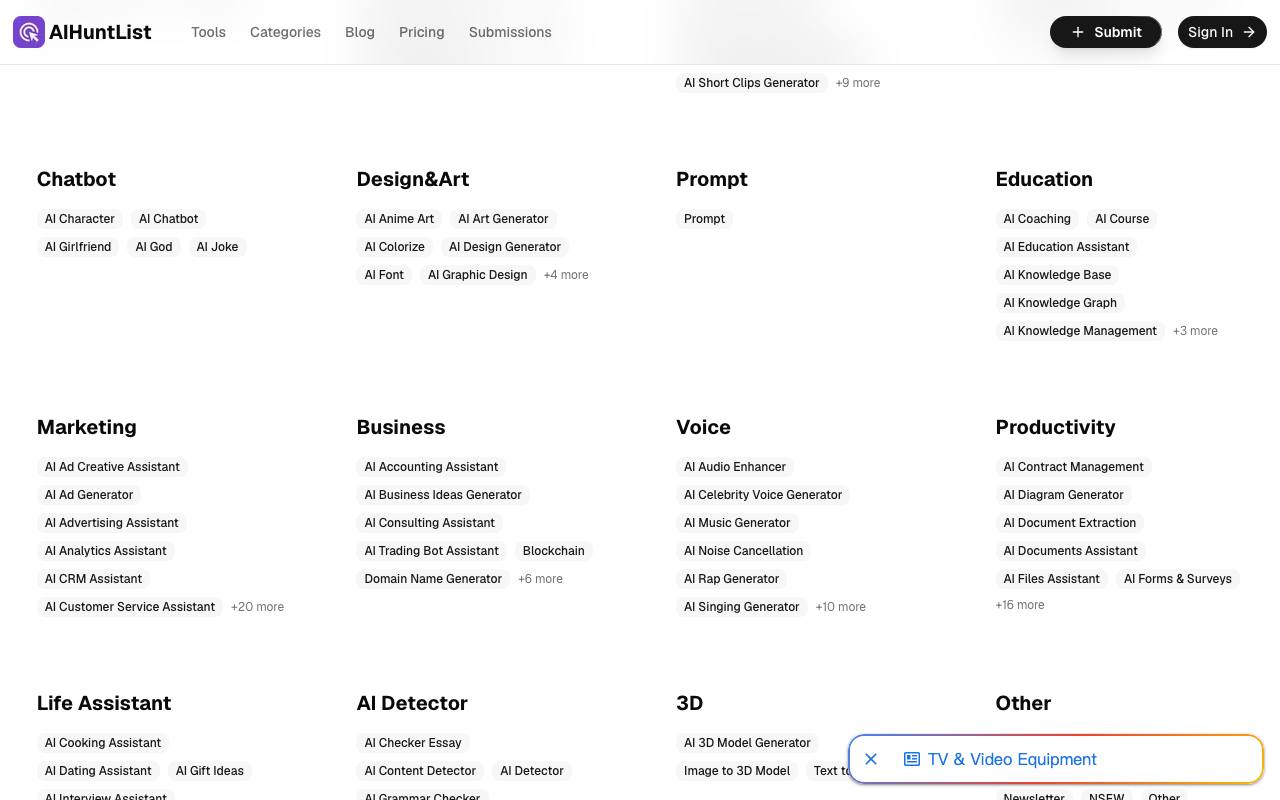Open the AI Forms & Surveys tag
The height and width of the screenshot is (800, 1280).
click(x=1178, y=579)
